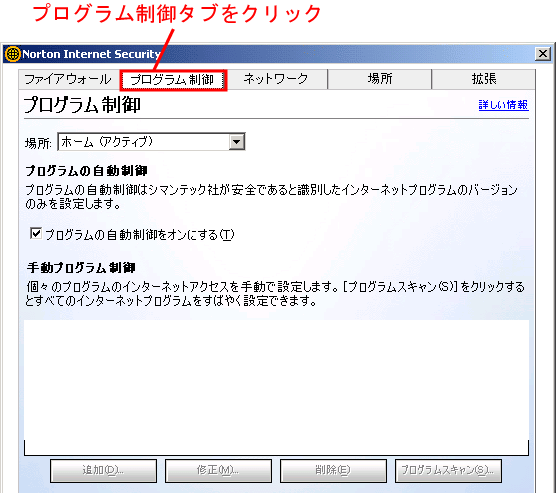Click the large プログラム制御 page heading
Viewport: 556px width, 493px height.
(x=82, y=105)
